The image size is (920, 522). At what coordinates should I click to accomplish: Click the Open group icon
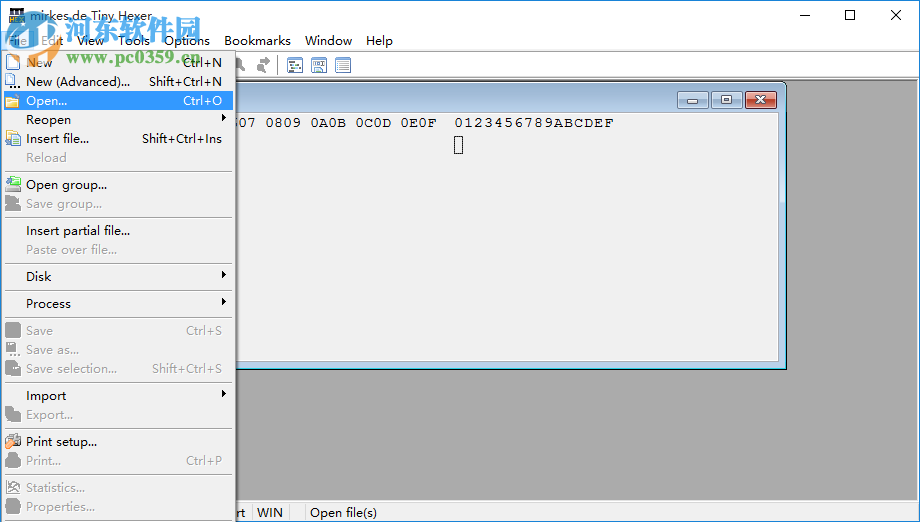[x=13, y=184]
